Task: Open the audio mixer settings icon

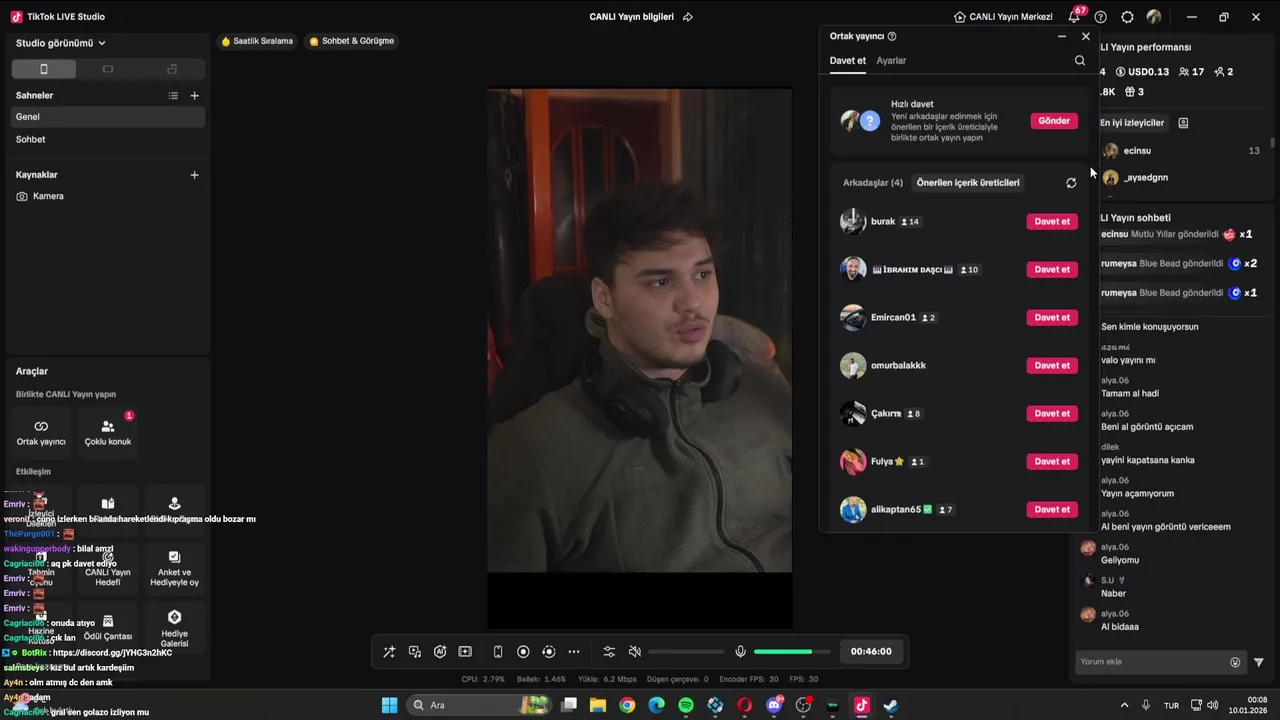Action: (x=609, y=652)
